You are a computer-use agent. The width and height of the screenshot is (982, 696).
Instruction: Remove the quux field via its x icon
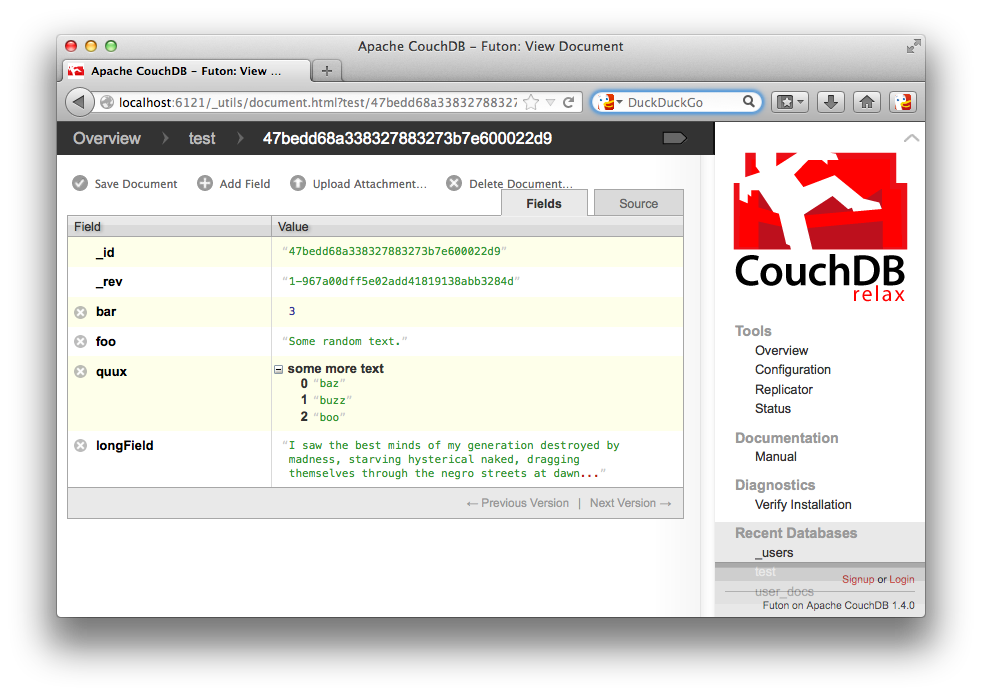pyautogui.click(x=81, y=372)
